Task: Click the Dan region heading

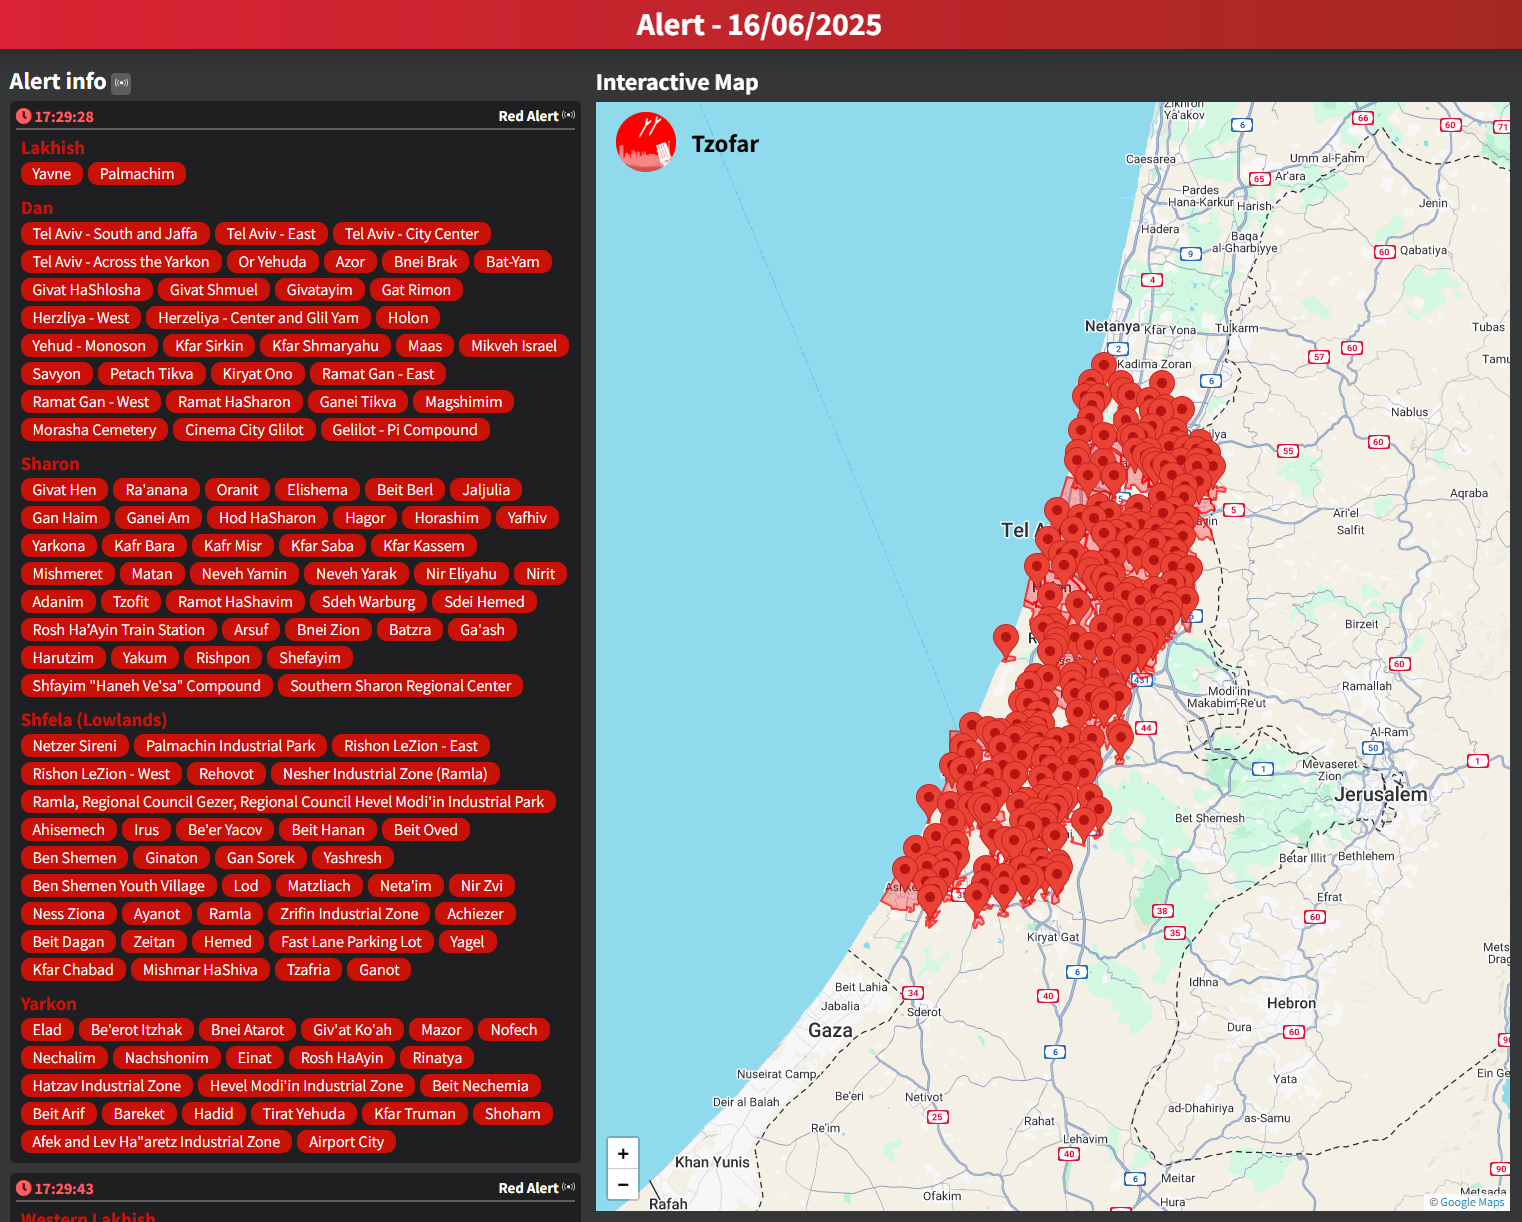Action: [37, 208]
